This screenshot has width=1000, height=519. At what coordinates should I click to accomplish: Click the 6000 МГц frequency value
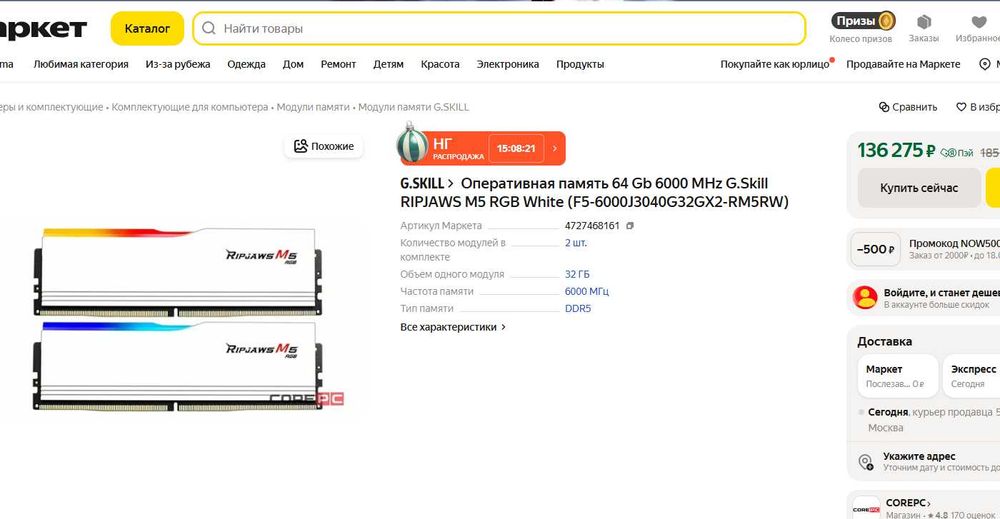[587, 291]
